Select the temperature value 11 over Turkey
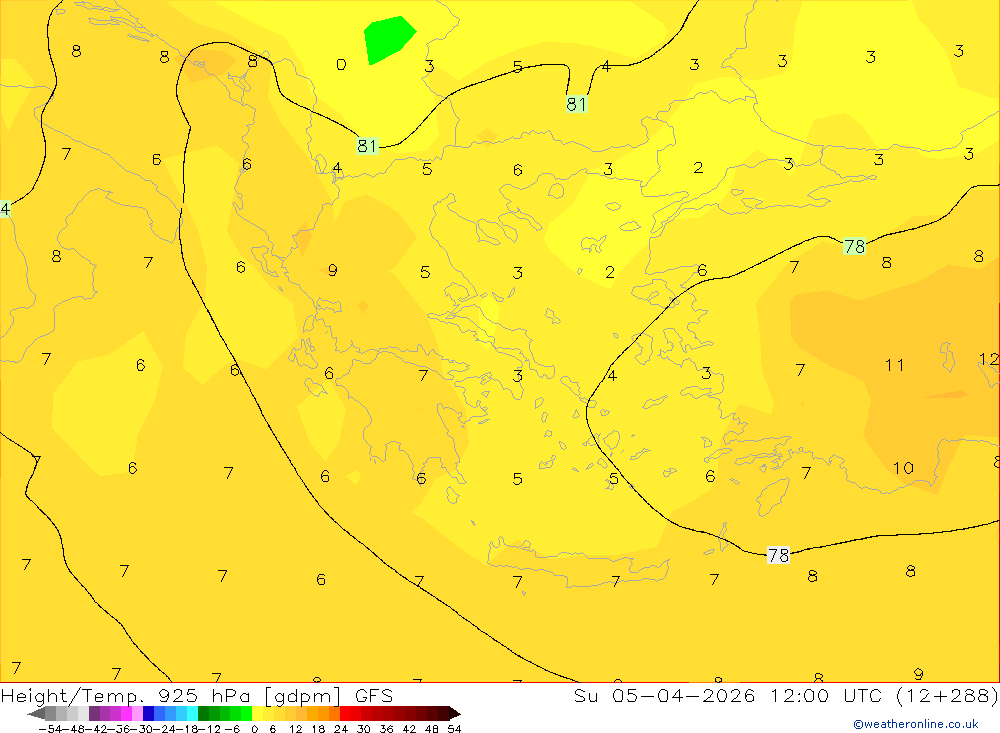The width and height of the screenshot is (1000, 733). pos(894,365)
